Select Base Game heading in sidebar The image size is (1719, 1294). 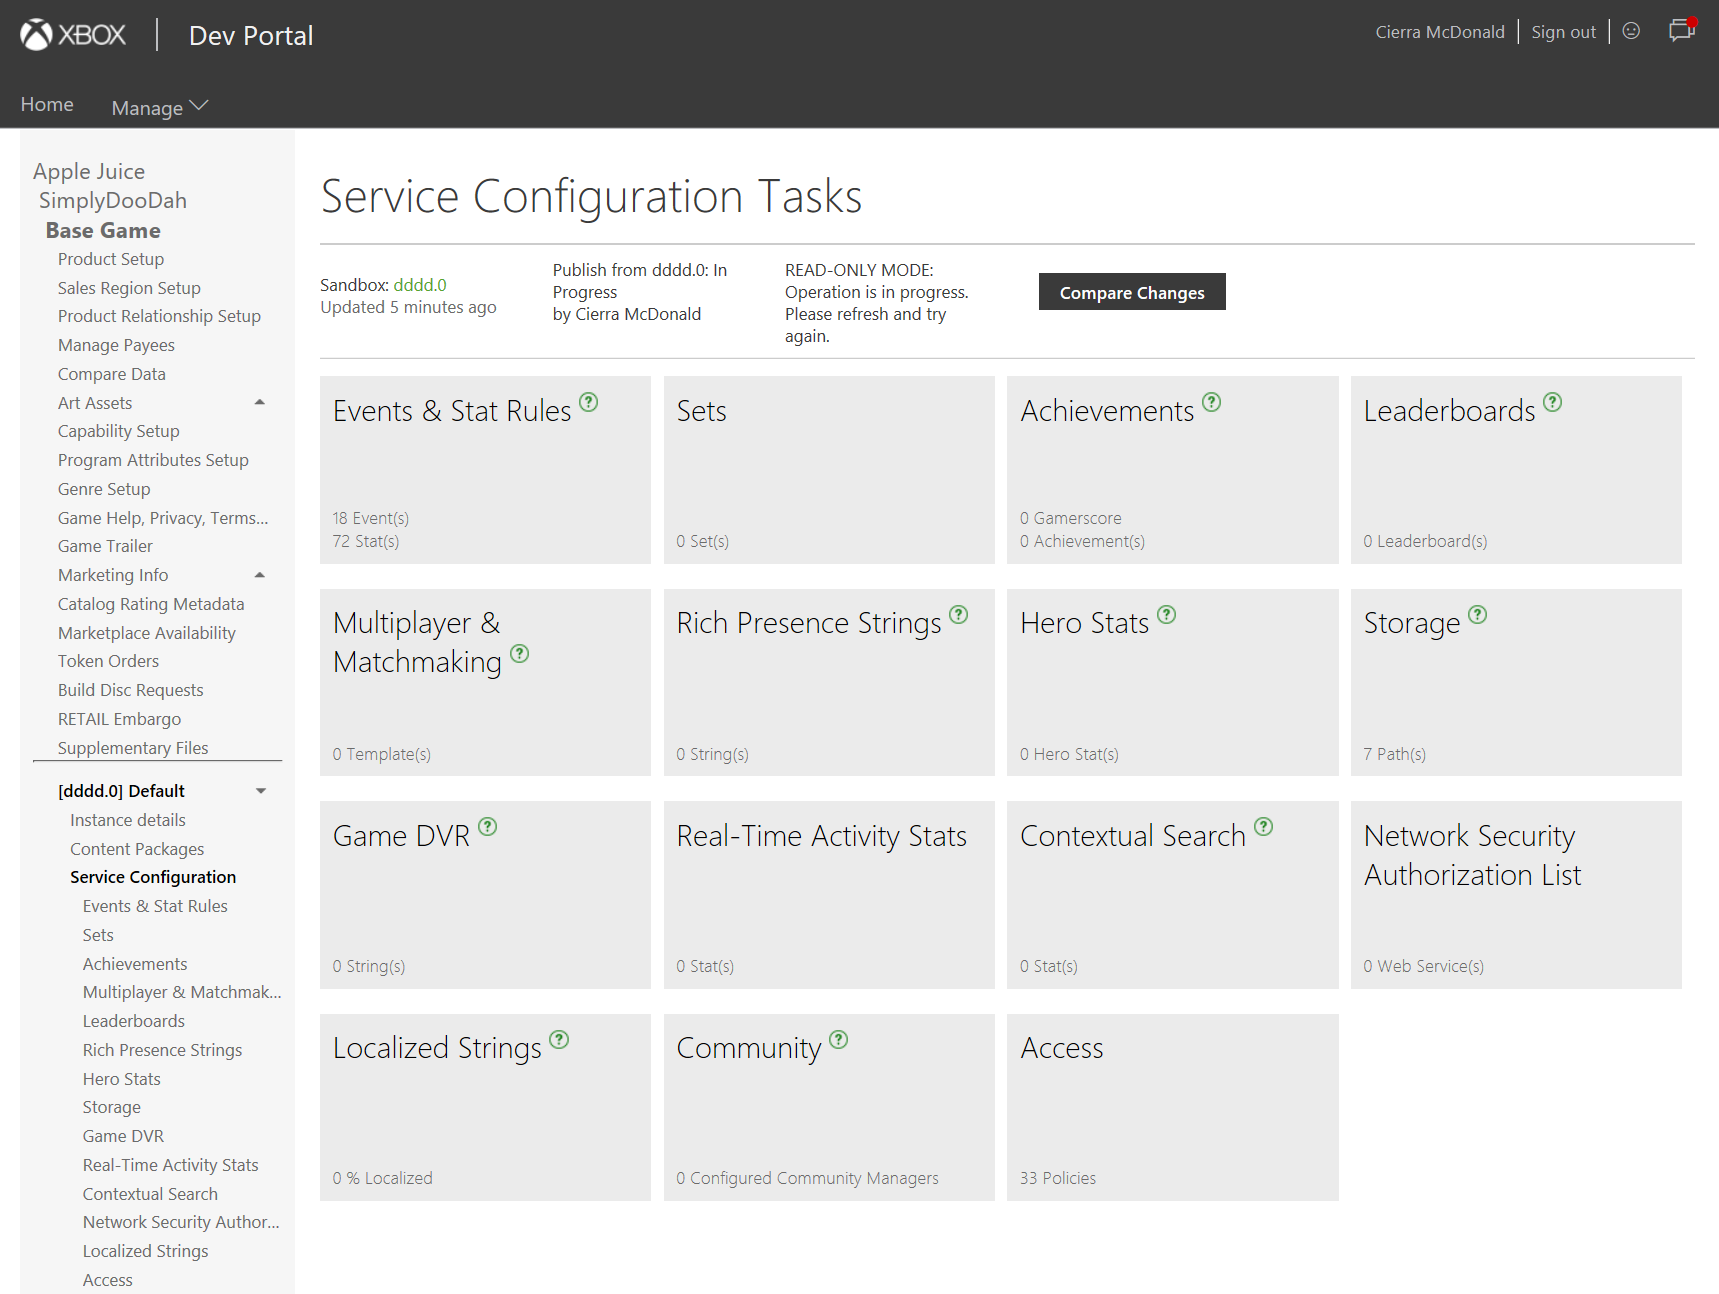pyautogui.click(x=103, y=230)
